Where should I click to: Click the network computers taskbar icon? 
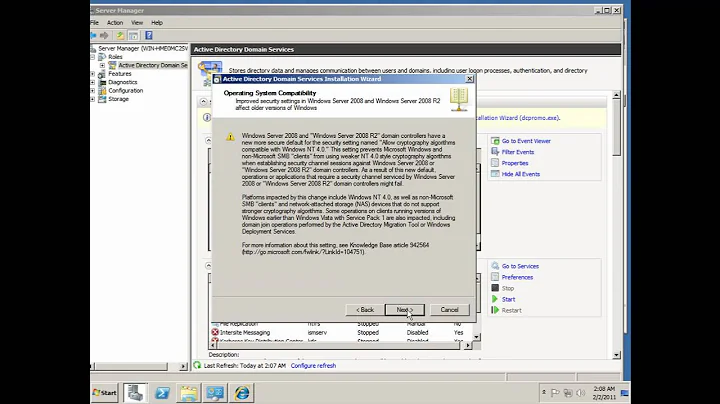click(x=215, y=393)
